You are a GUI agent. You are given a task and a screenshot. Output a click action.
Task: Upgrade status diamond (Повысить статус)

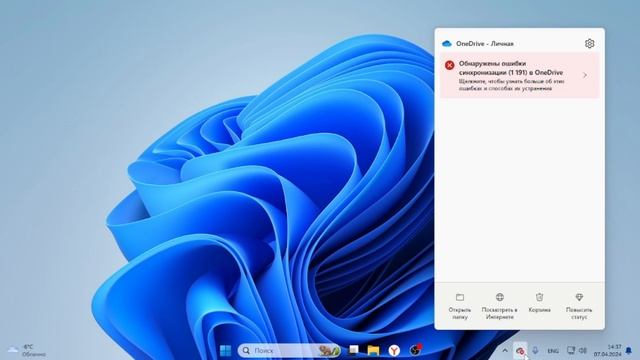click(x=579, y=305)
